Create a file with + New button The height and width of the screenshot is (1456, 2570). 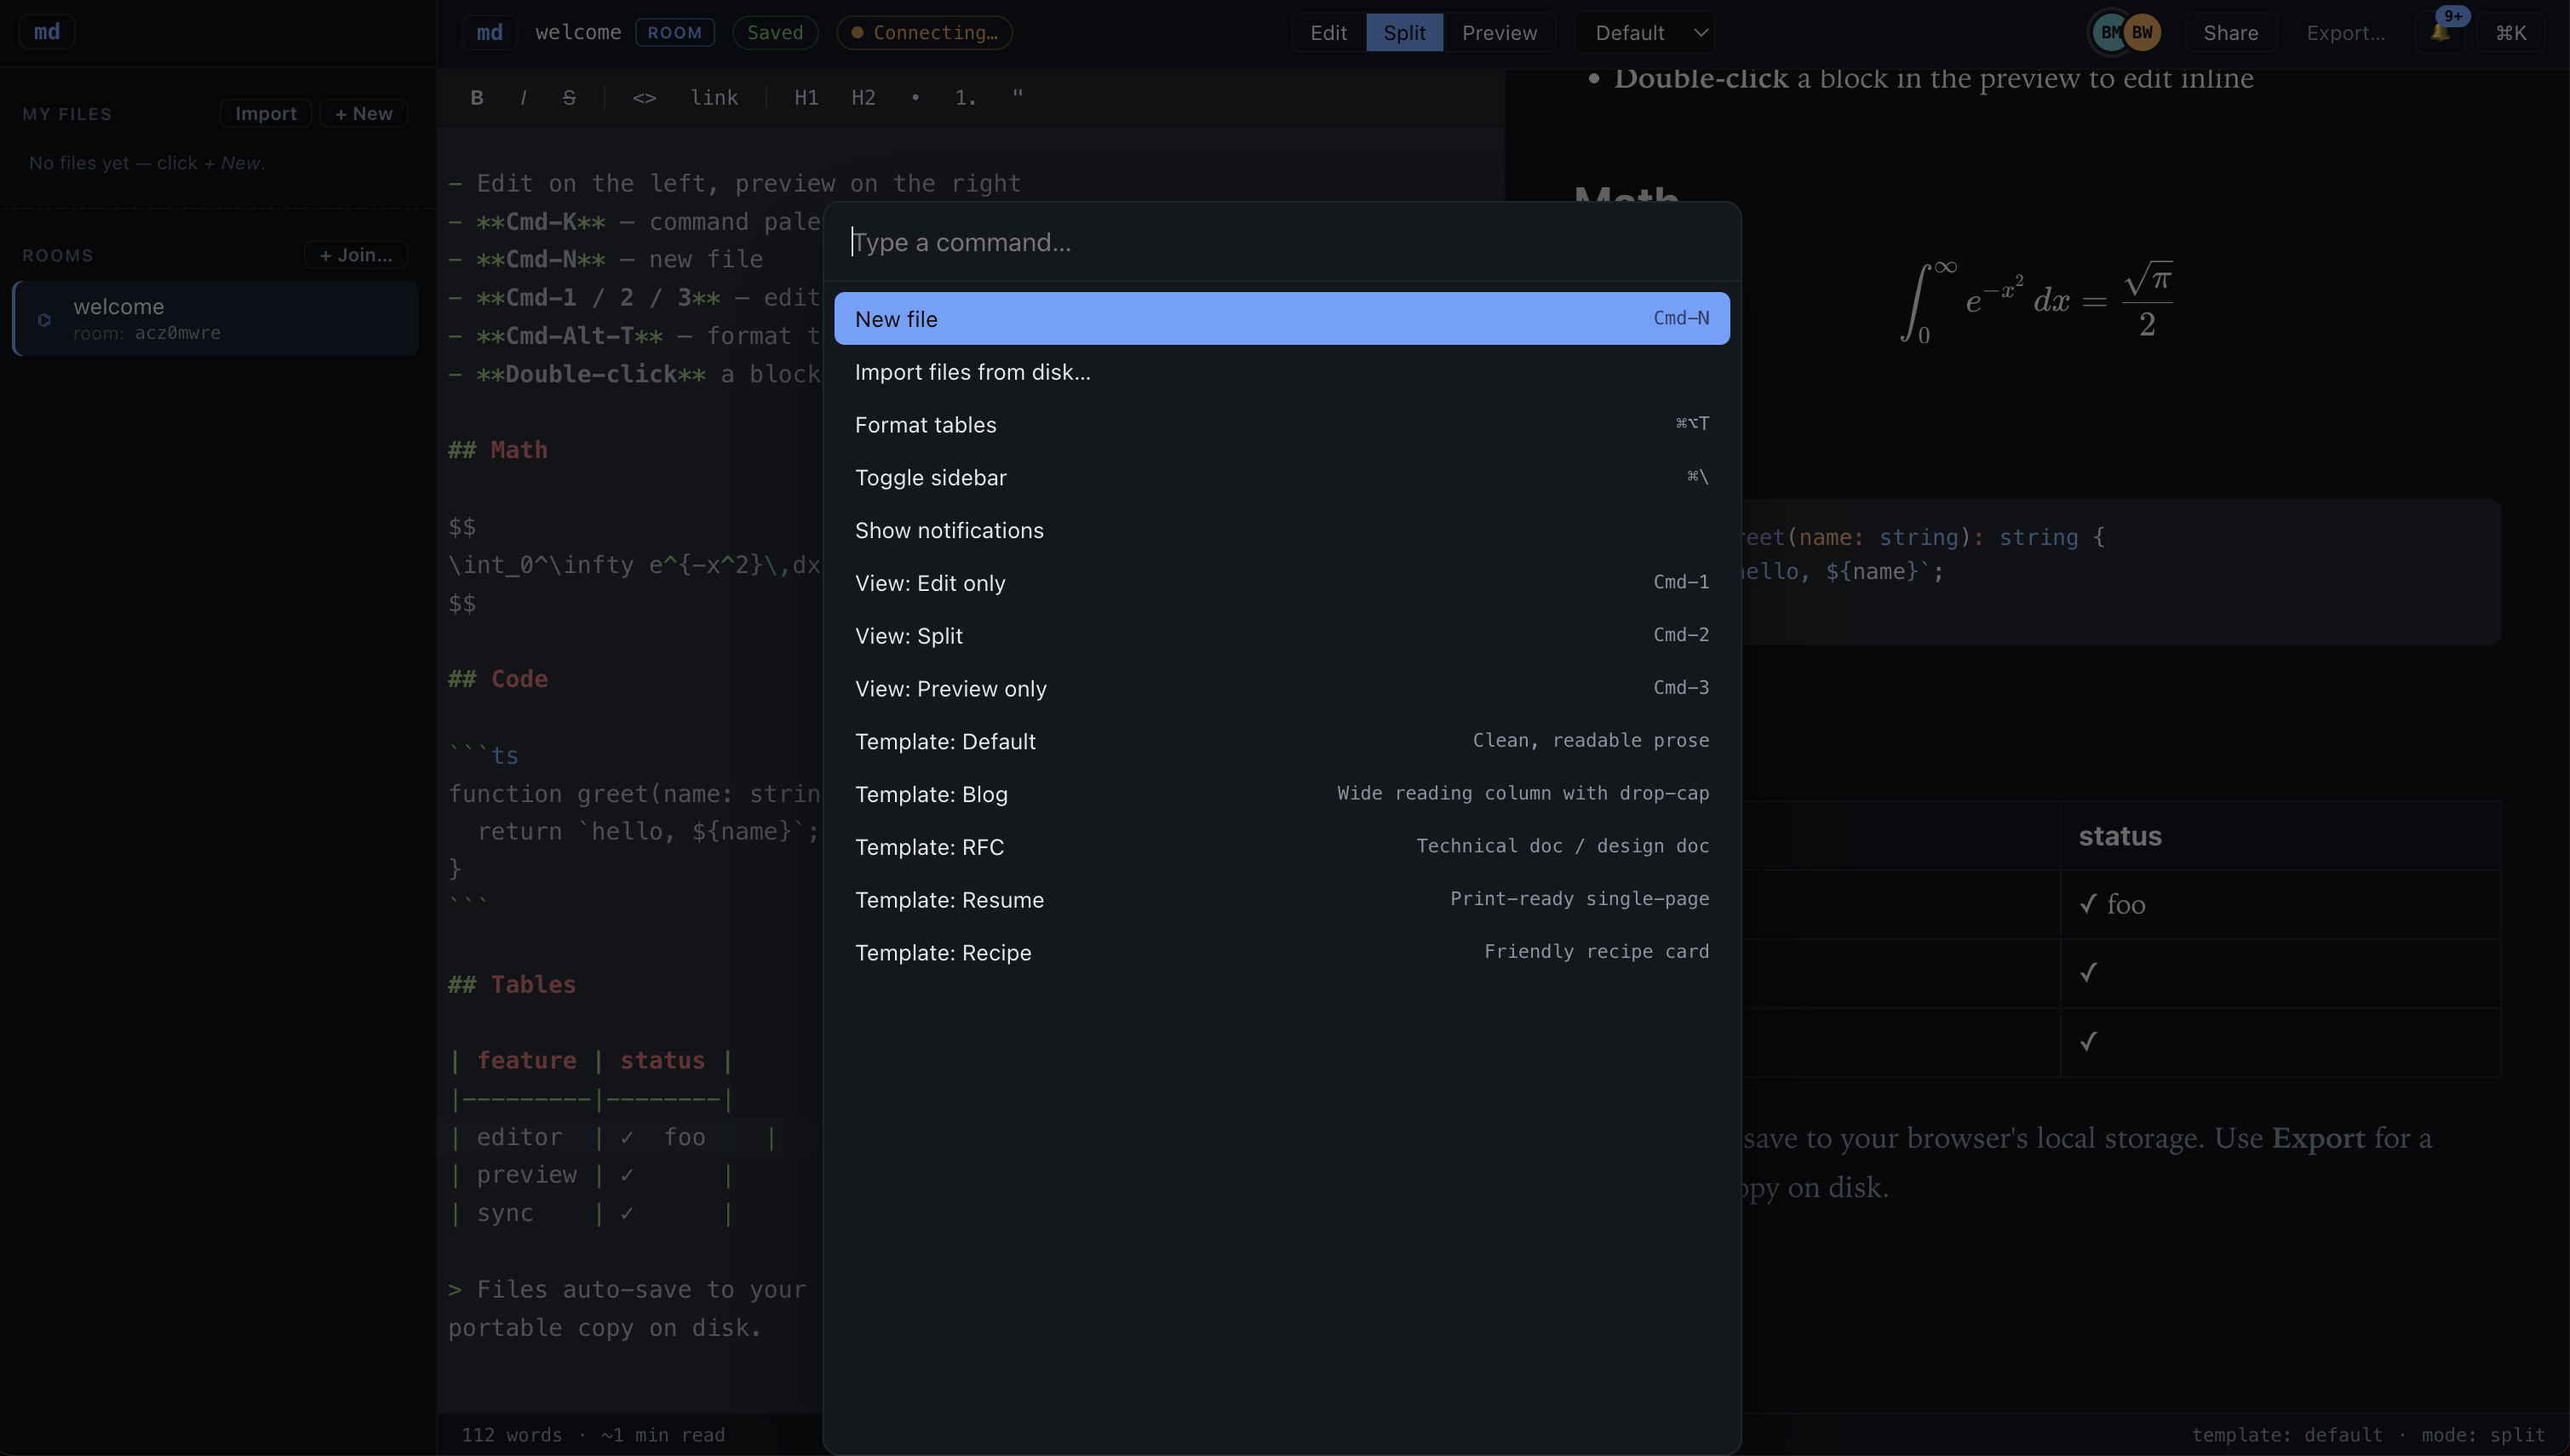pos(363,113)
